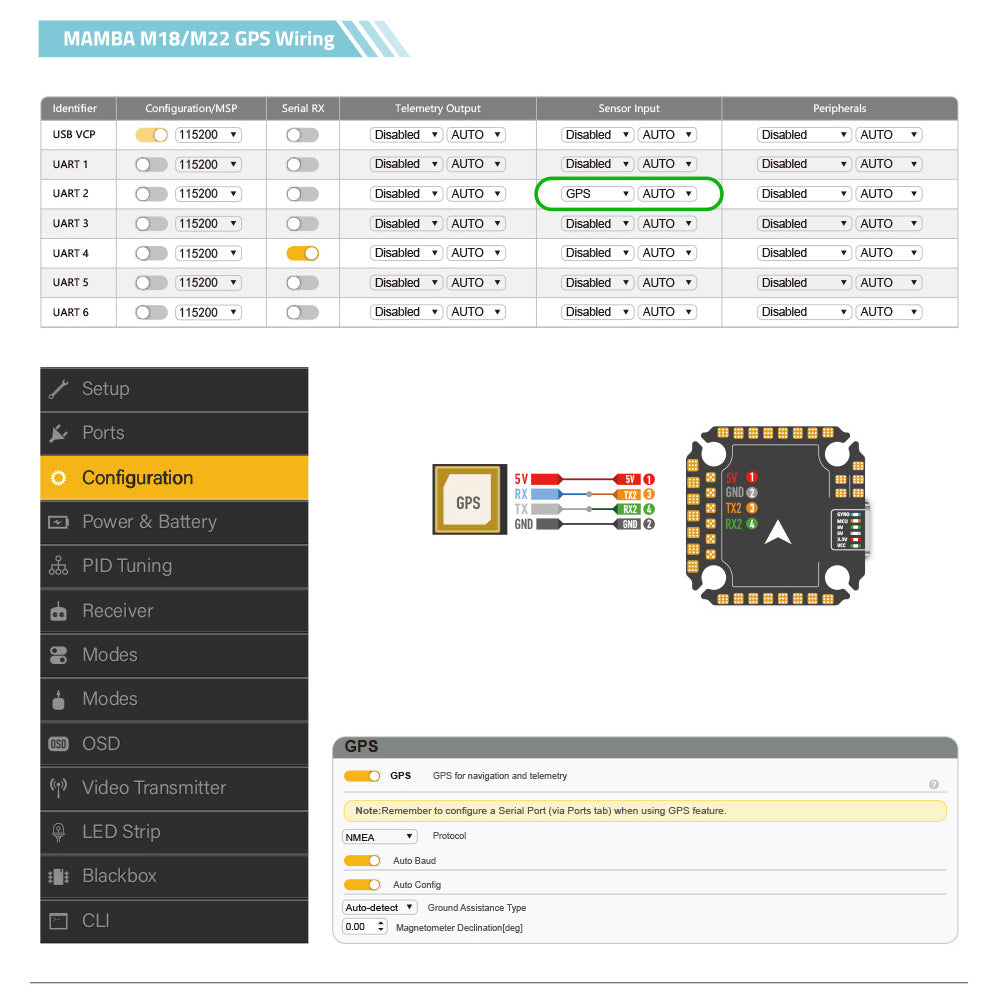The image size is (1000, 1004).
Task: Disable the UART 4 Serial RX toggle
Action: (x=302, y=253)
